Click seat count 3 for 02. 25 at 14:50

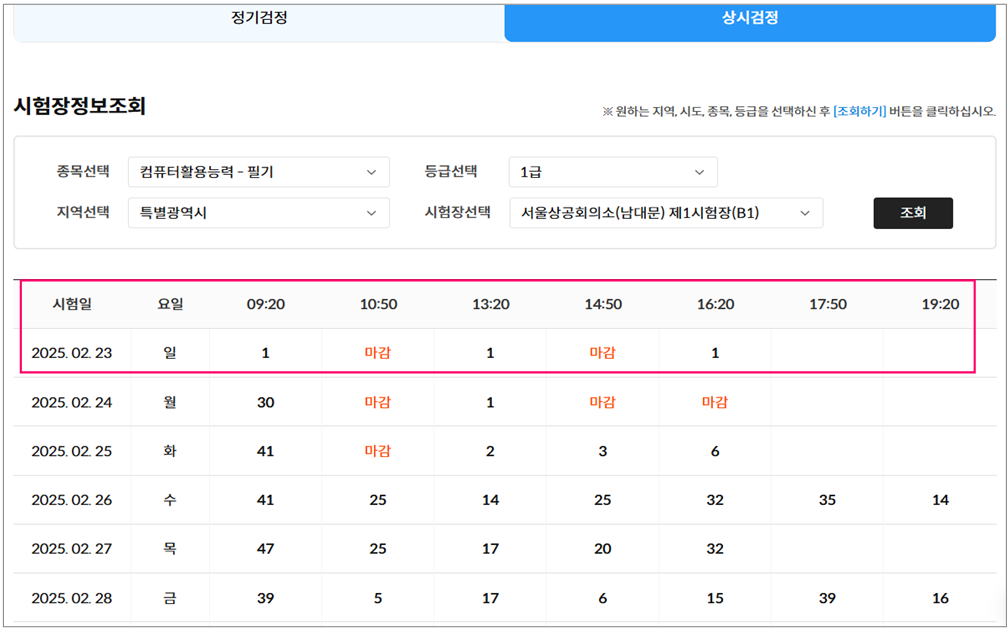603,451
